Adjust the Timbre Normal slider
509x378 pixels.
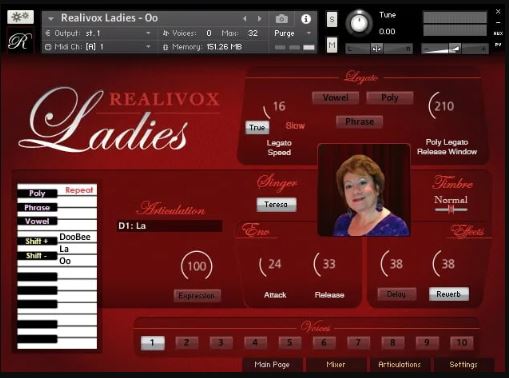451,210
